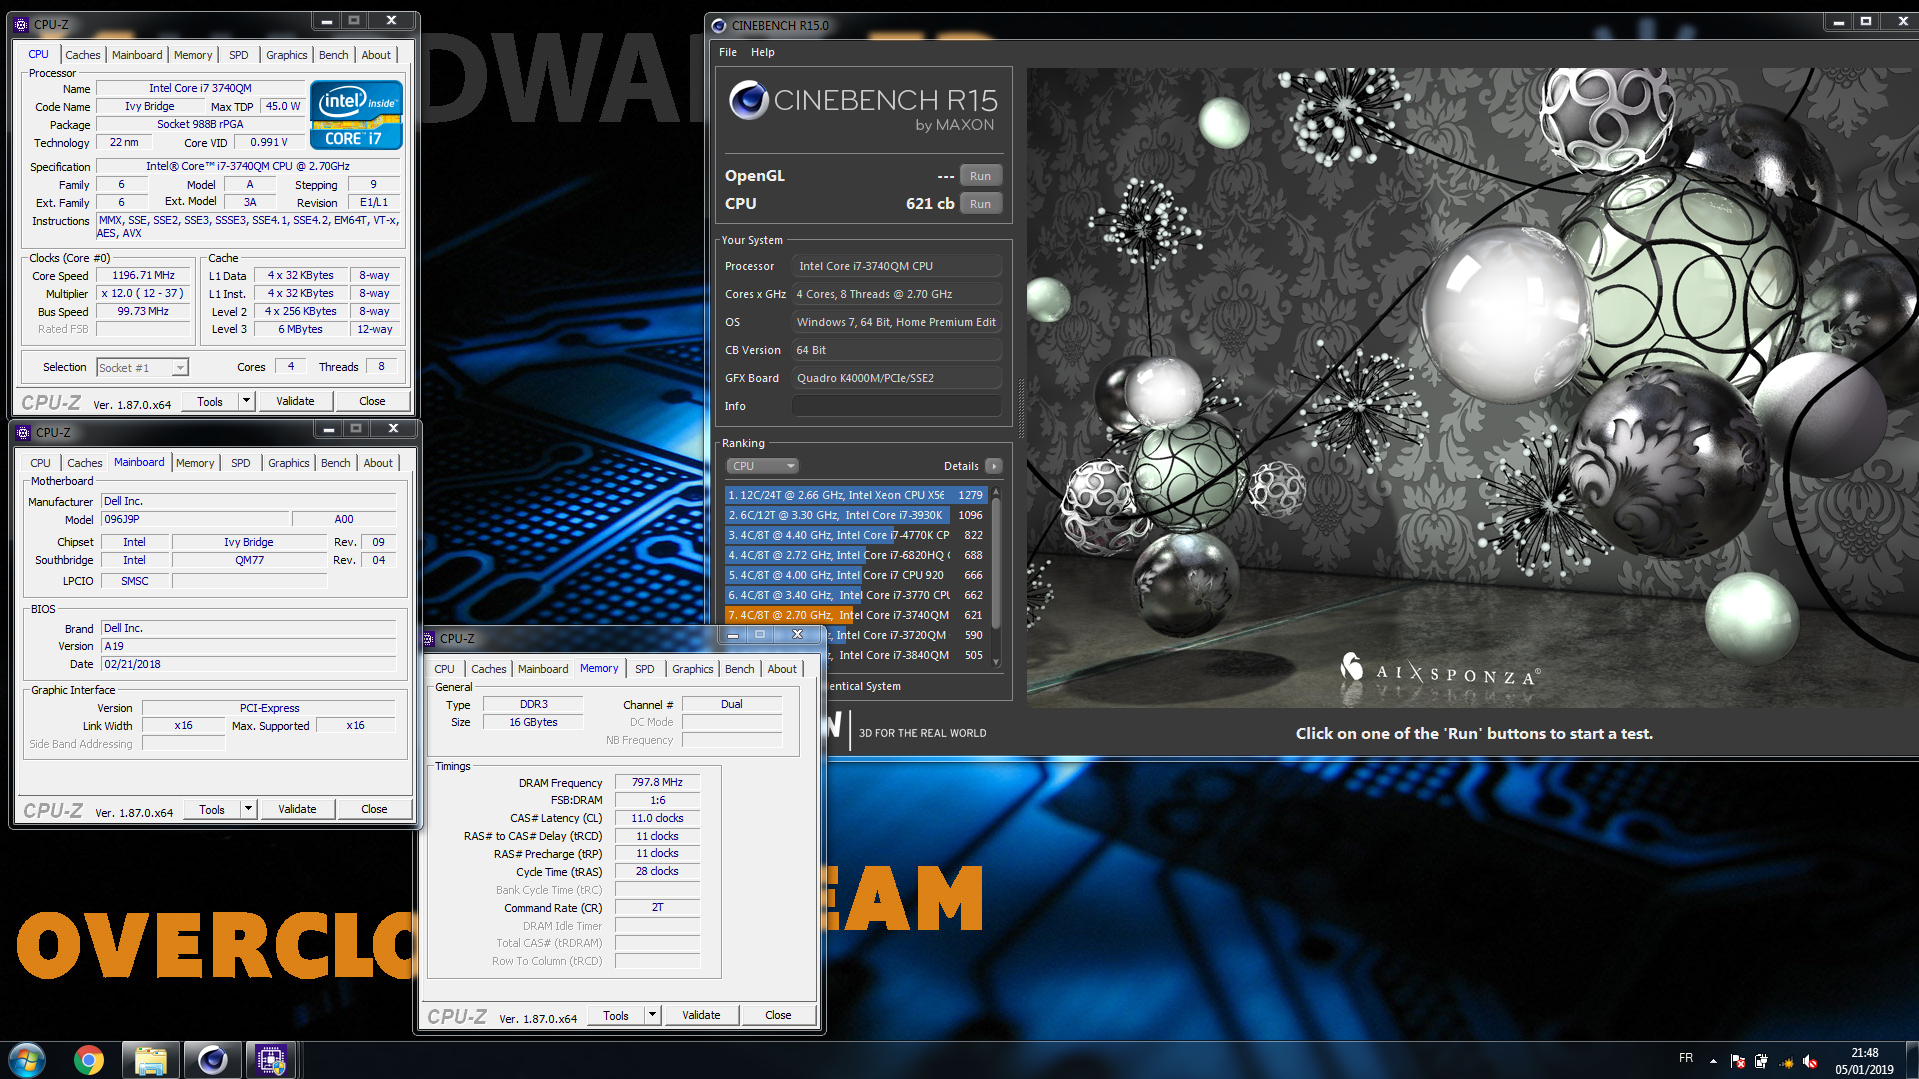Click the Intel Core i7 logo in CPU-Z
This screenshot has width=1919, height=1079.
[x=357, y=115]
